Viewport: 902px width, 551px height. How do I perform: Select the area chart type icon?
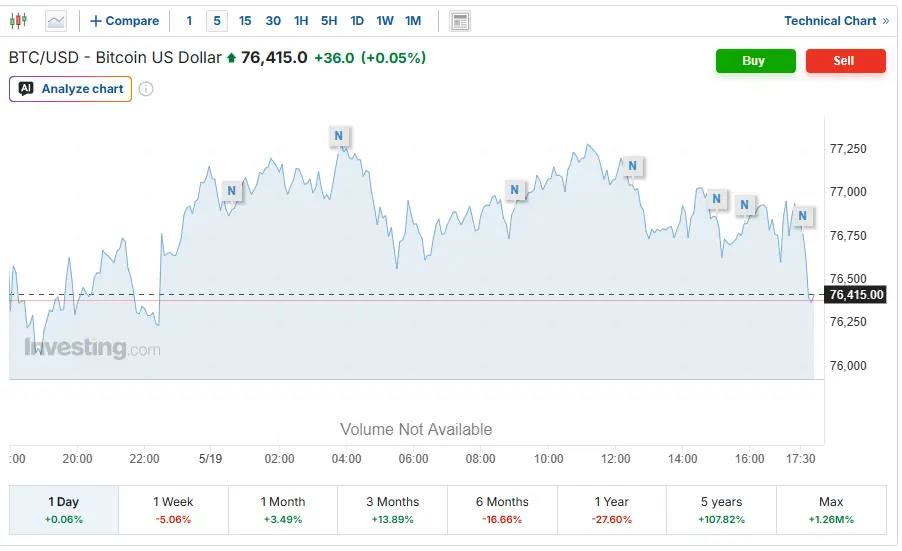[x=56, y=21]
